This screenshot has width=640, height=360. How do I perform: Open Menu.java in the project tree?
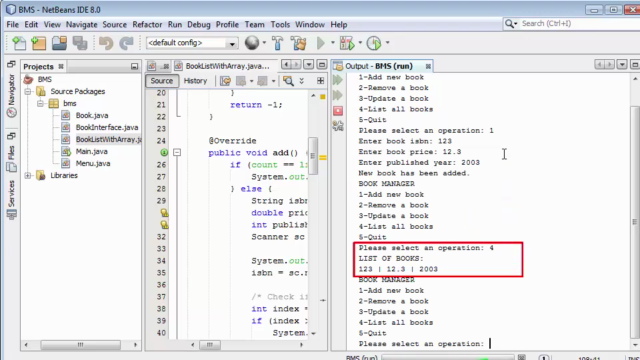click(x=93, y=163)
